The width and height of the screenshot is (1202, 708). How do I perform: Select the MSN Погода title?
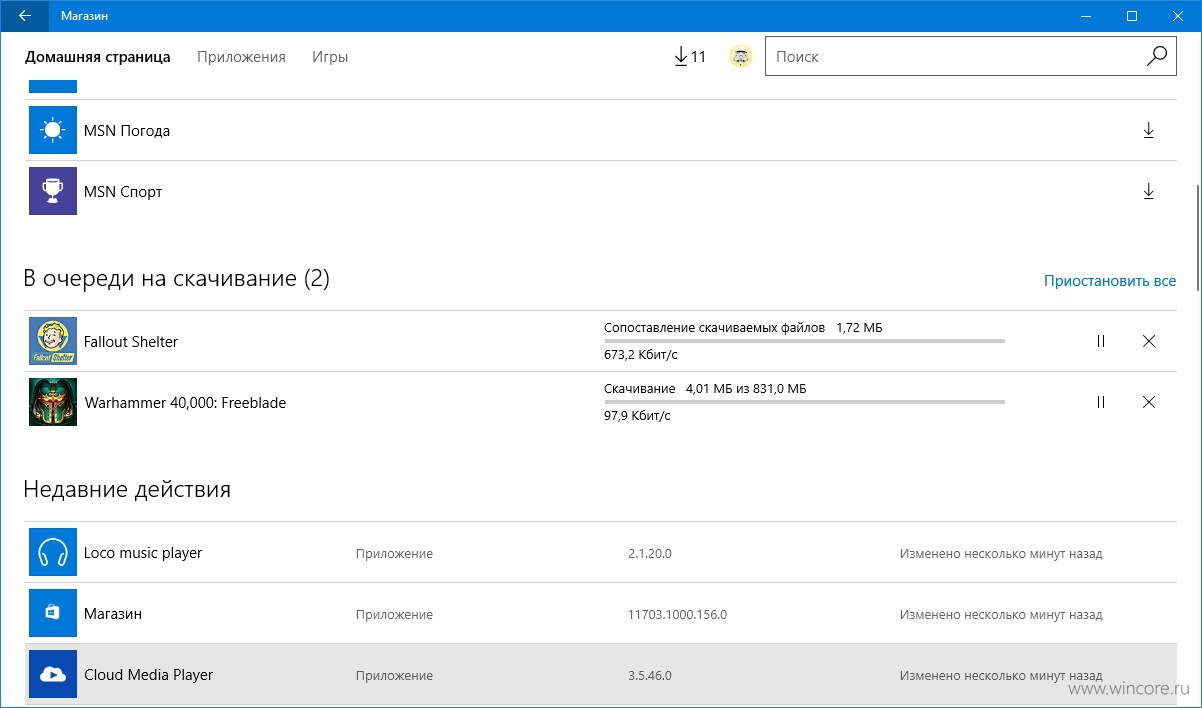pos(127,131)
